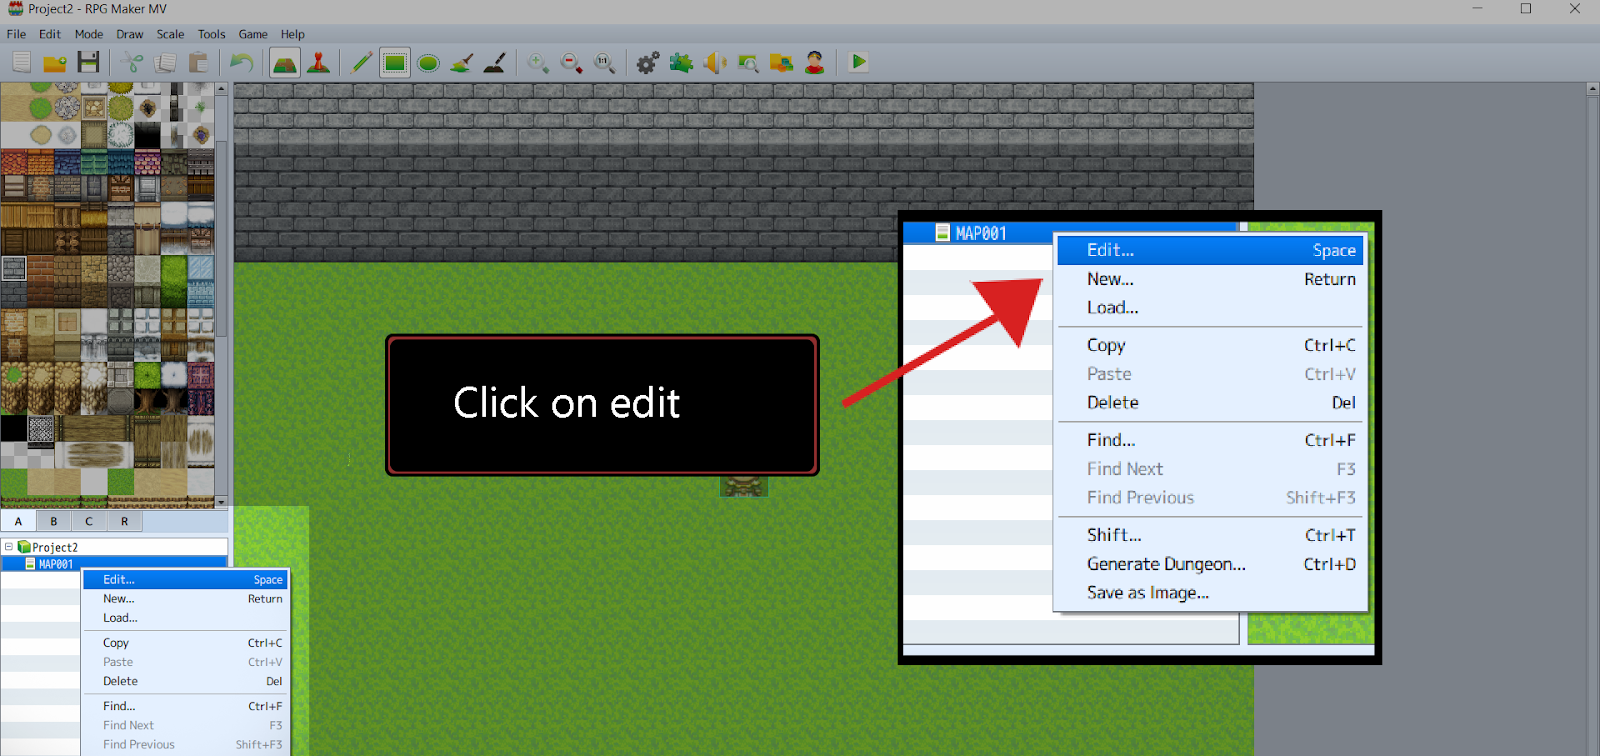The height and width of the screenshot is (756, 1600).
Task: Open the Resource Manager icon
Action: point(782,62)
